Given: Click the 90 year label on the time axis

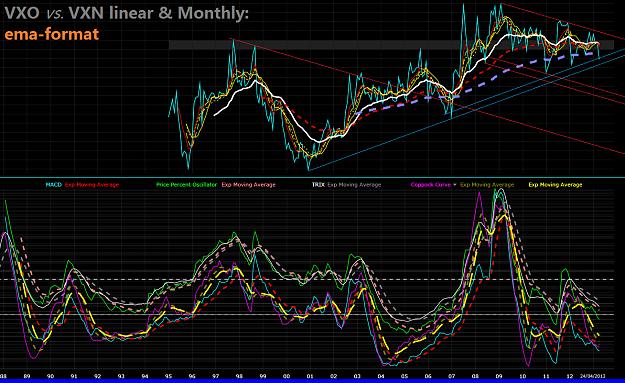Looking at the screenshot, I should pyautogui.click(x=50, y=376).
